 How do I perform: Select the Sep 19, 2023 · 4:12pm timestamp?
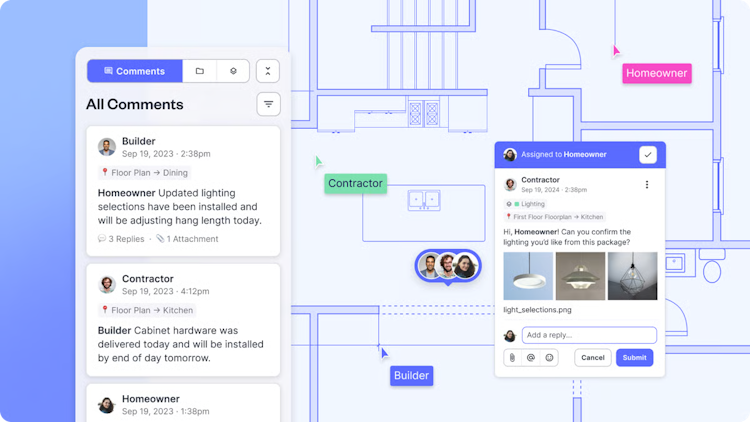pyautogui.click(x=165, y=291)
